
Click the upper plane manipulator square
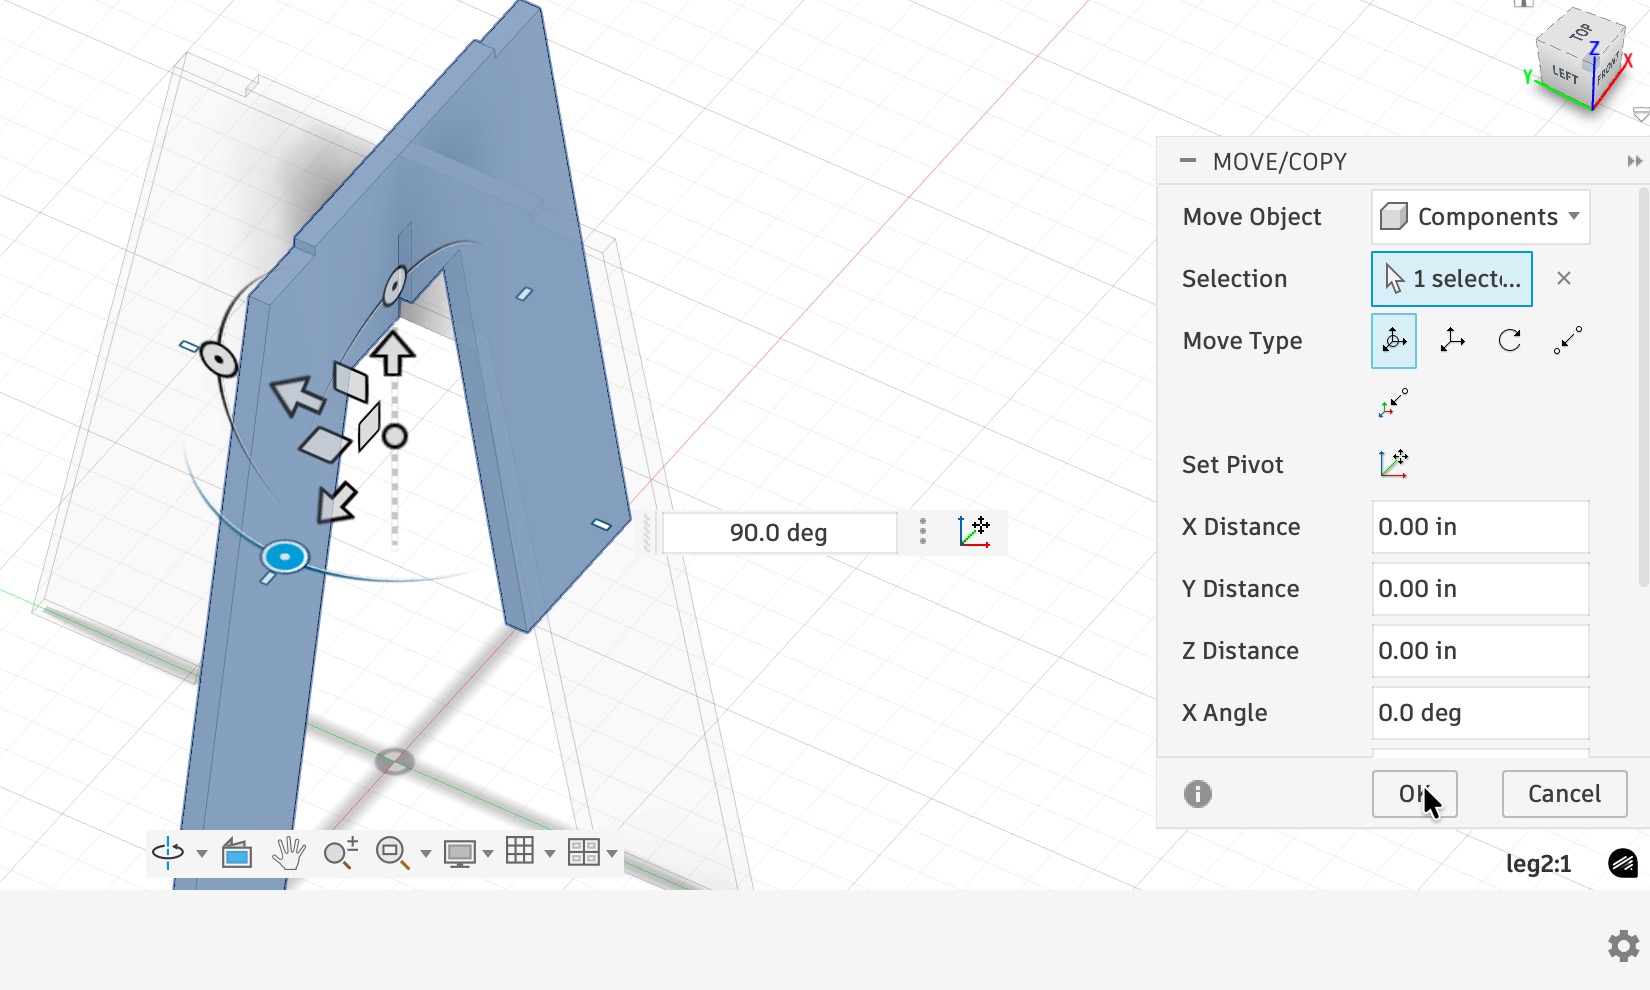351,383
